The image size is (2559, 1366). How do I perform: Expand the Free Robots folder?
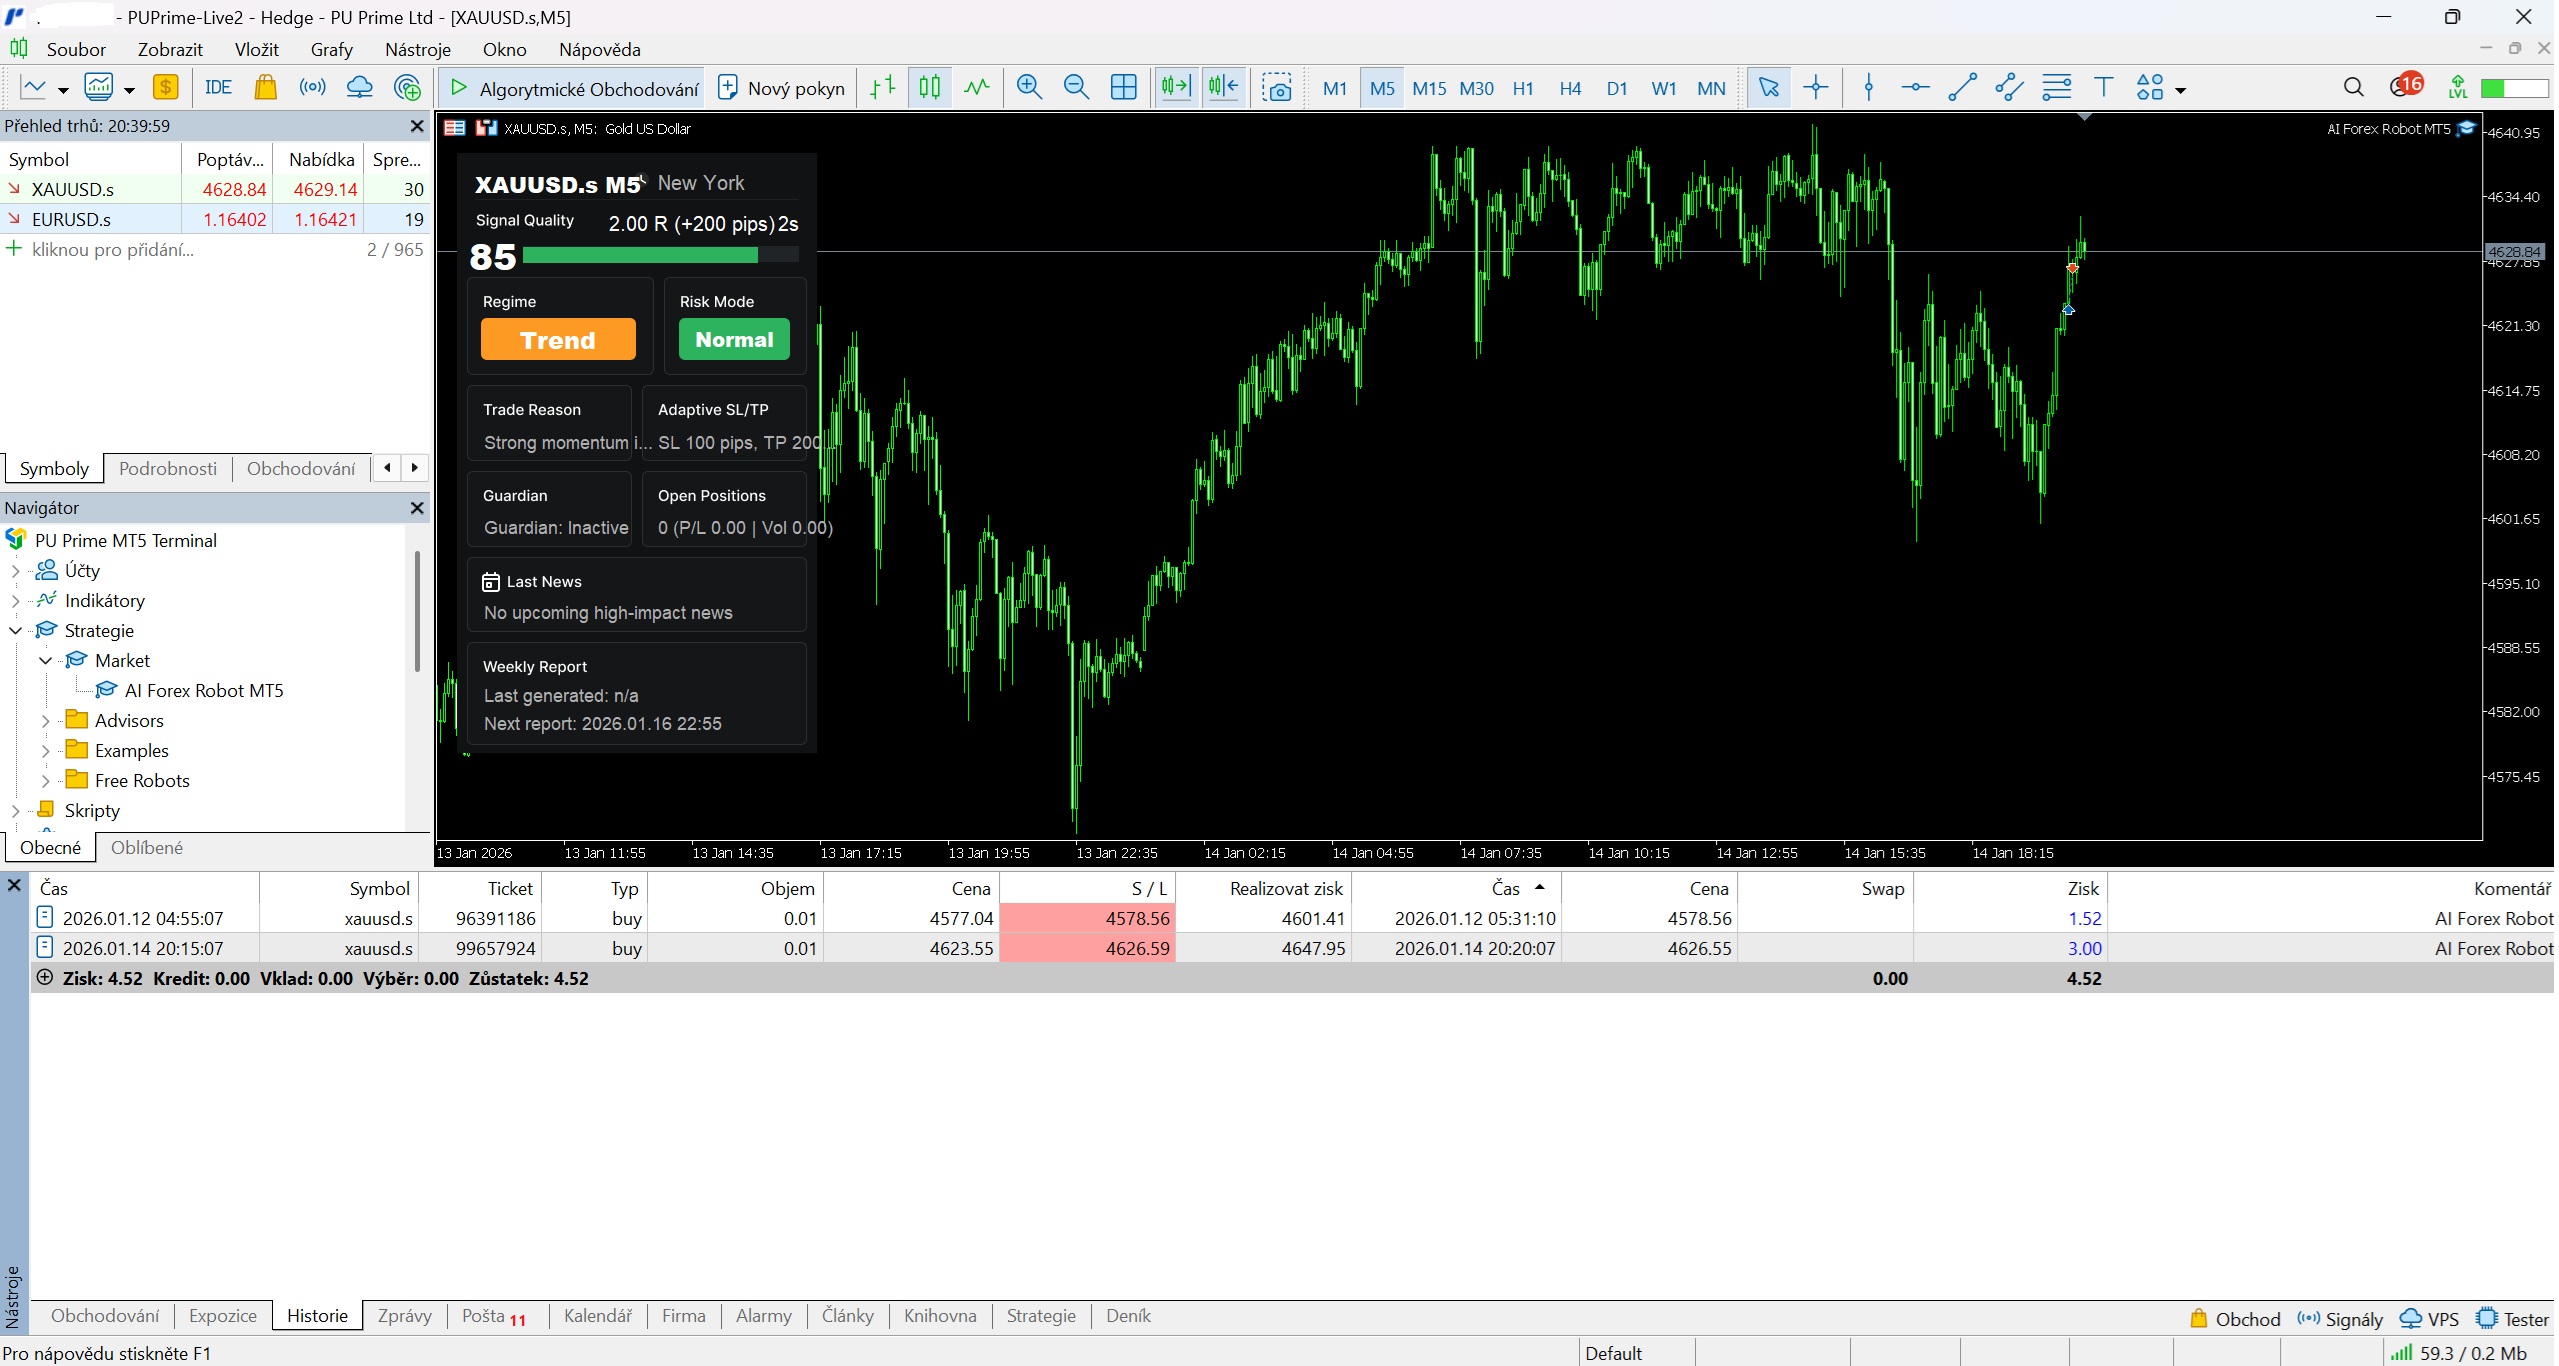point(45,781)
